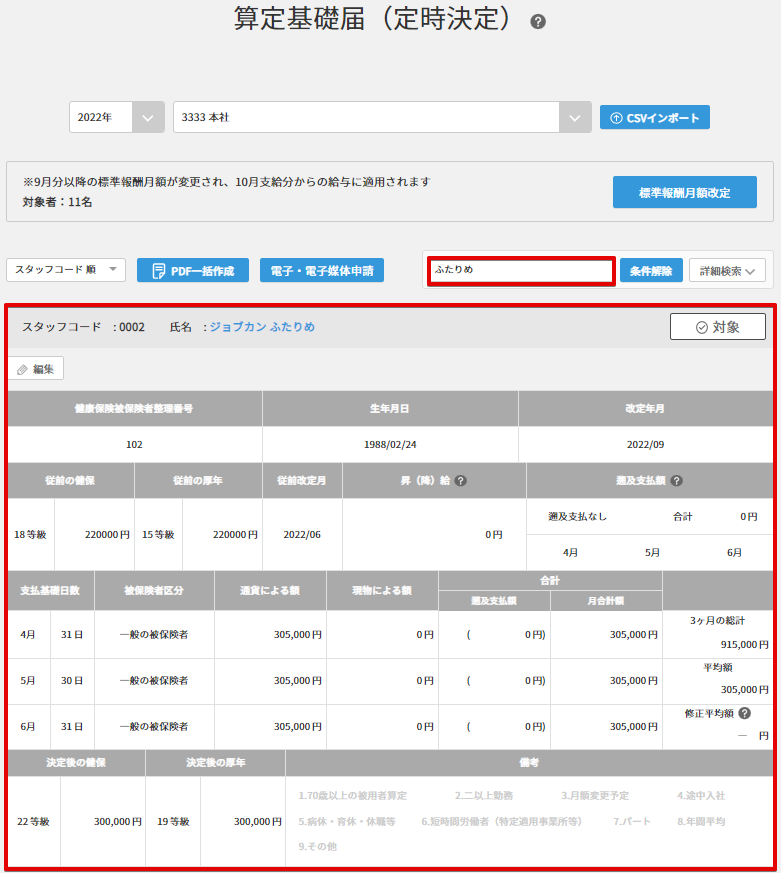The height and width of the screenshot is (875, 782).
Task: Open the 2022年 year dropdown
Action: pos(117,117)
